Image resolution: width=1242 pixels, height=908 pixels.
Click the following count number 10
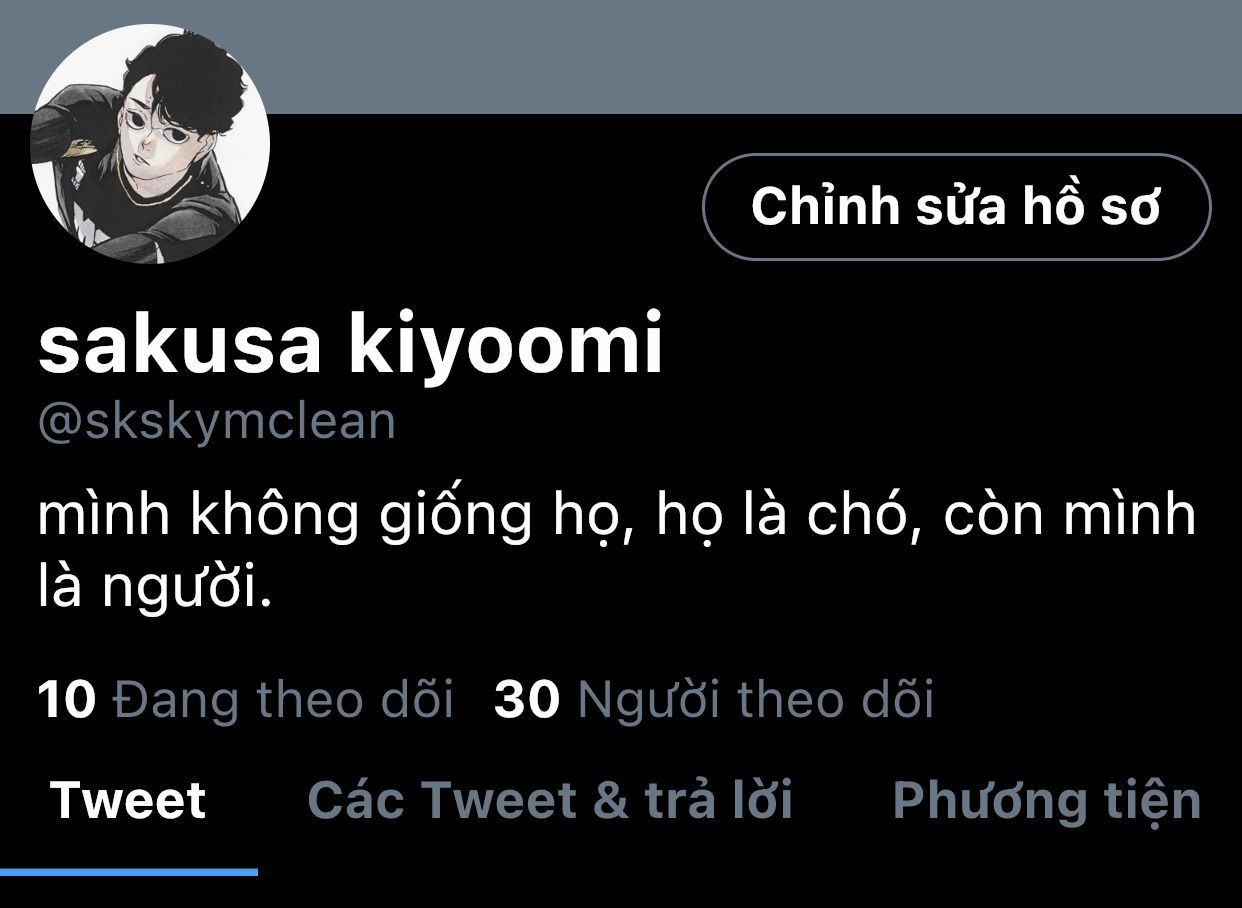(x=67, y=700)
